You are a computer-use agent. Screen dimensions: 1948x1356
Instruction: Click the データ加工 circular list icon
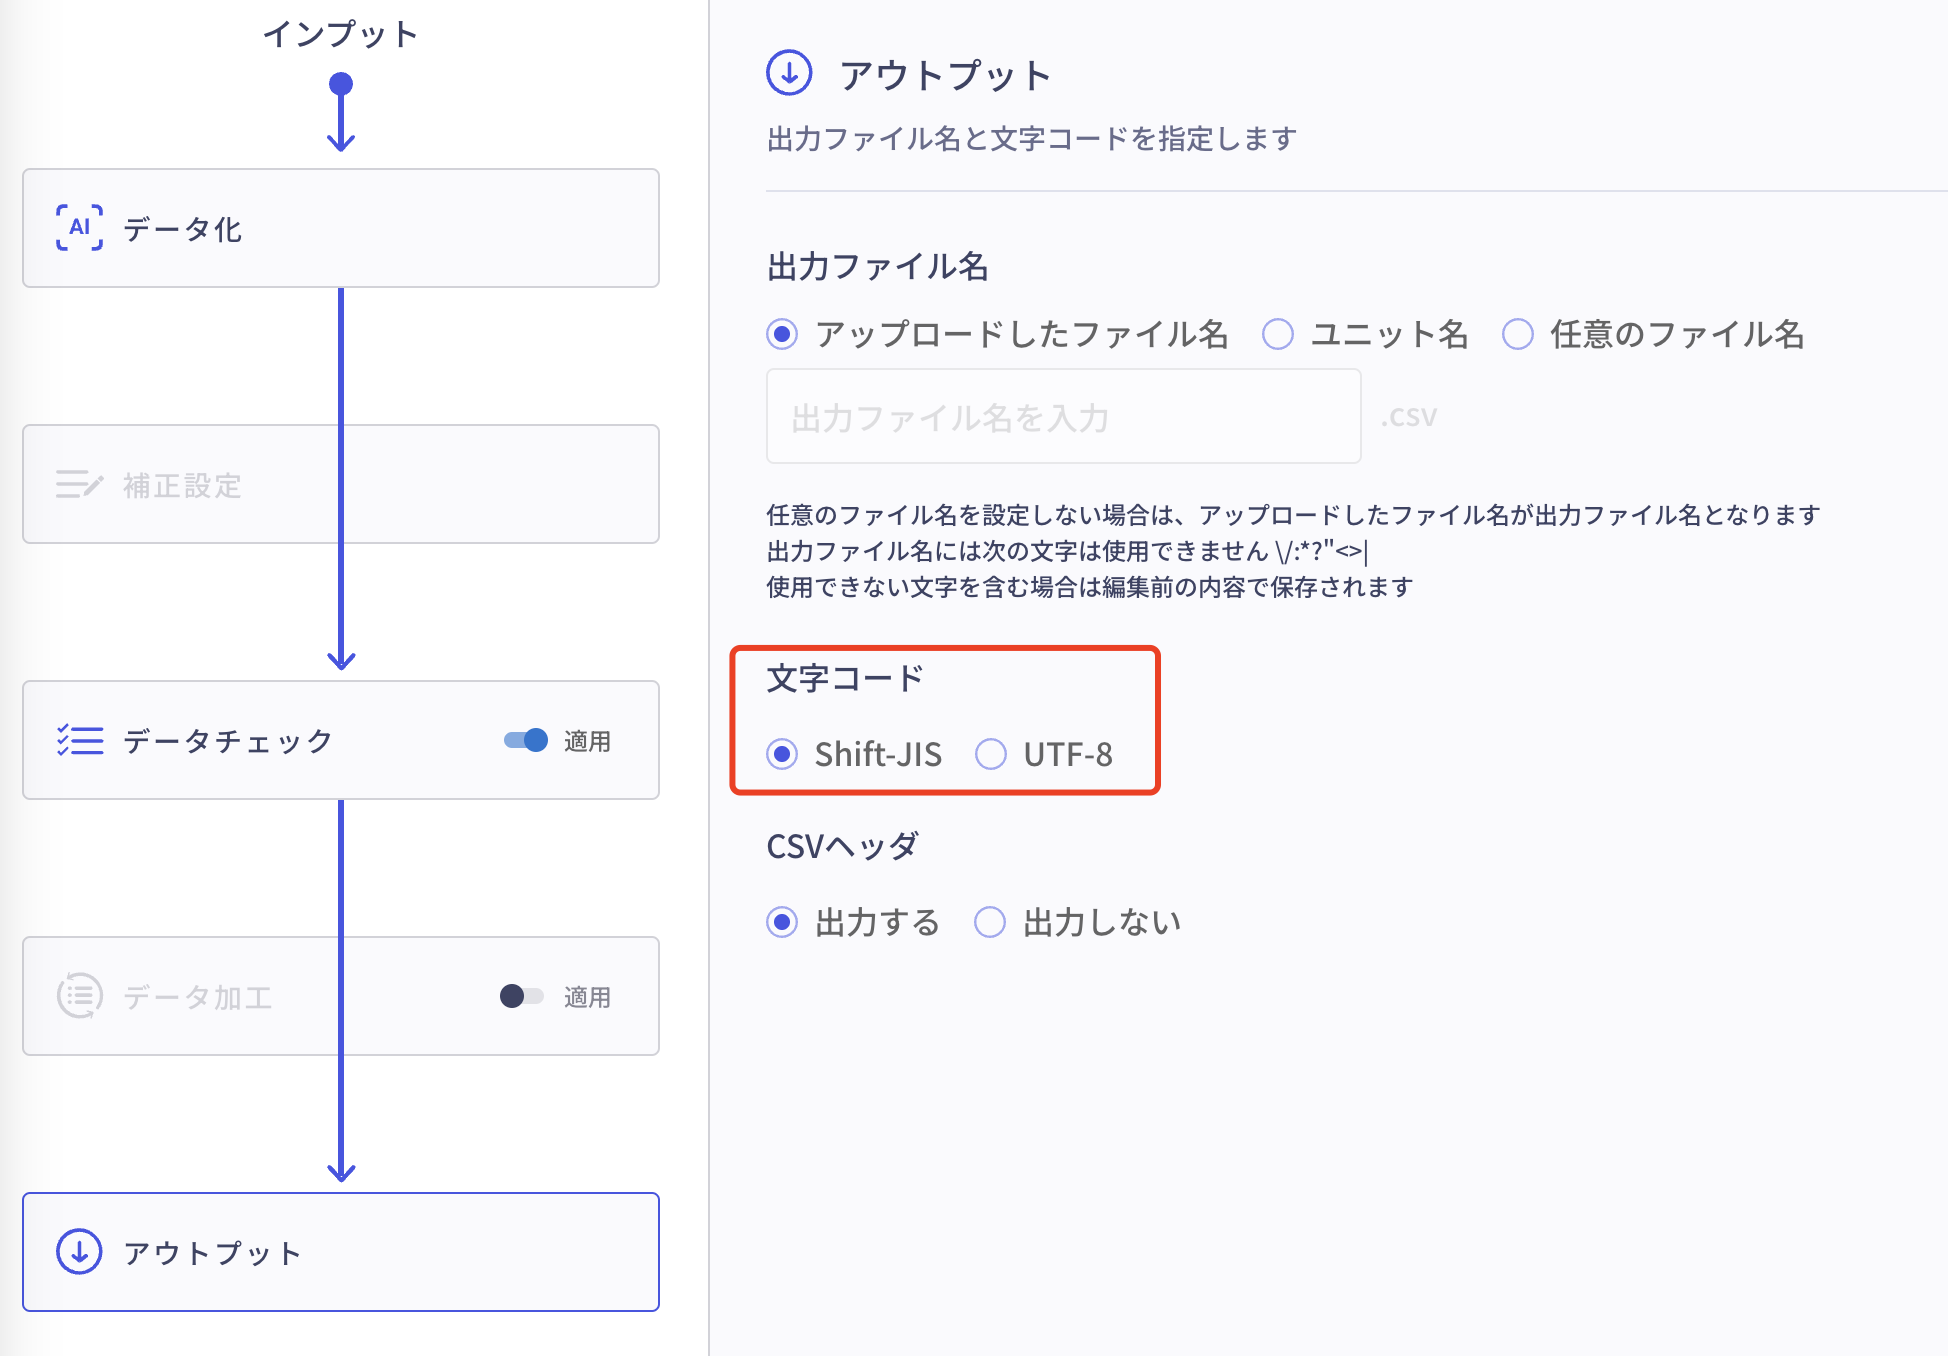pos(79,996)
